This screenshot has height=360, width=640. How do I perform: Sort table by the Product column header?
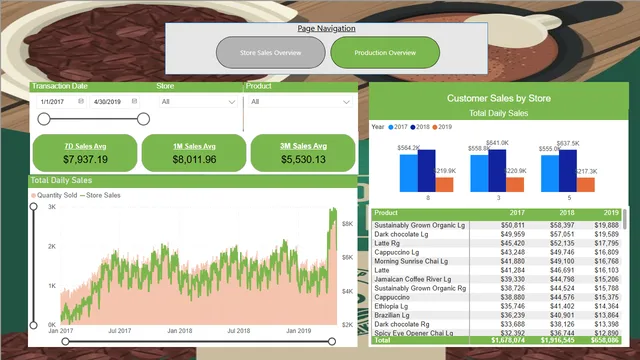coord(386,213)
